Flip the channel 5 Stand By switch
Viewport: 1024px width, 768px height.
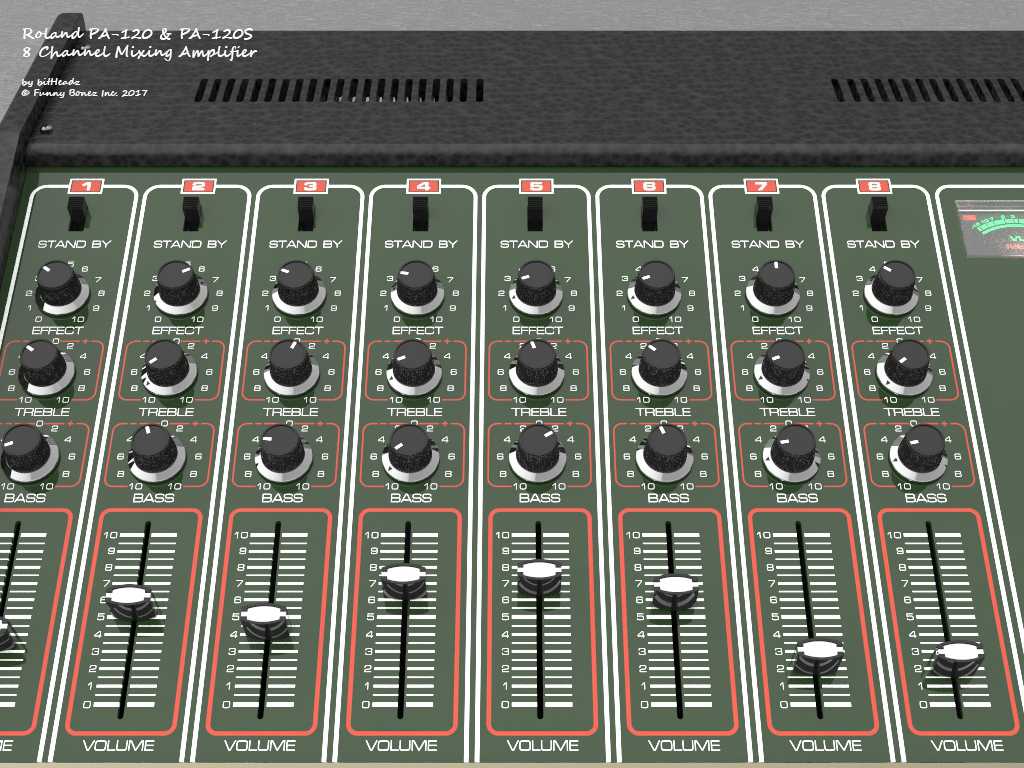tap(536, 214)
